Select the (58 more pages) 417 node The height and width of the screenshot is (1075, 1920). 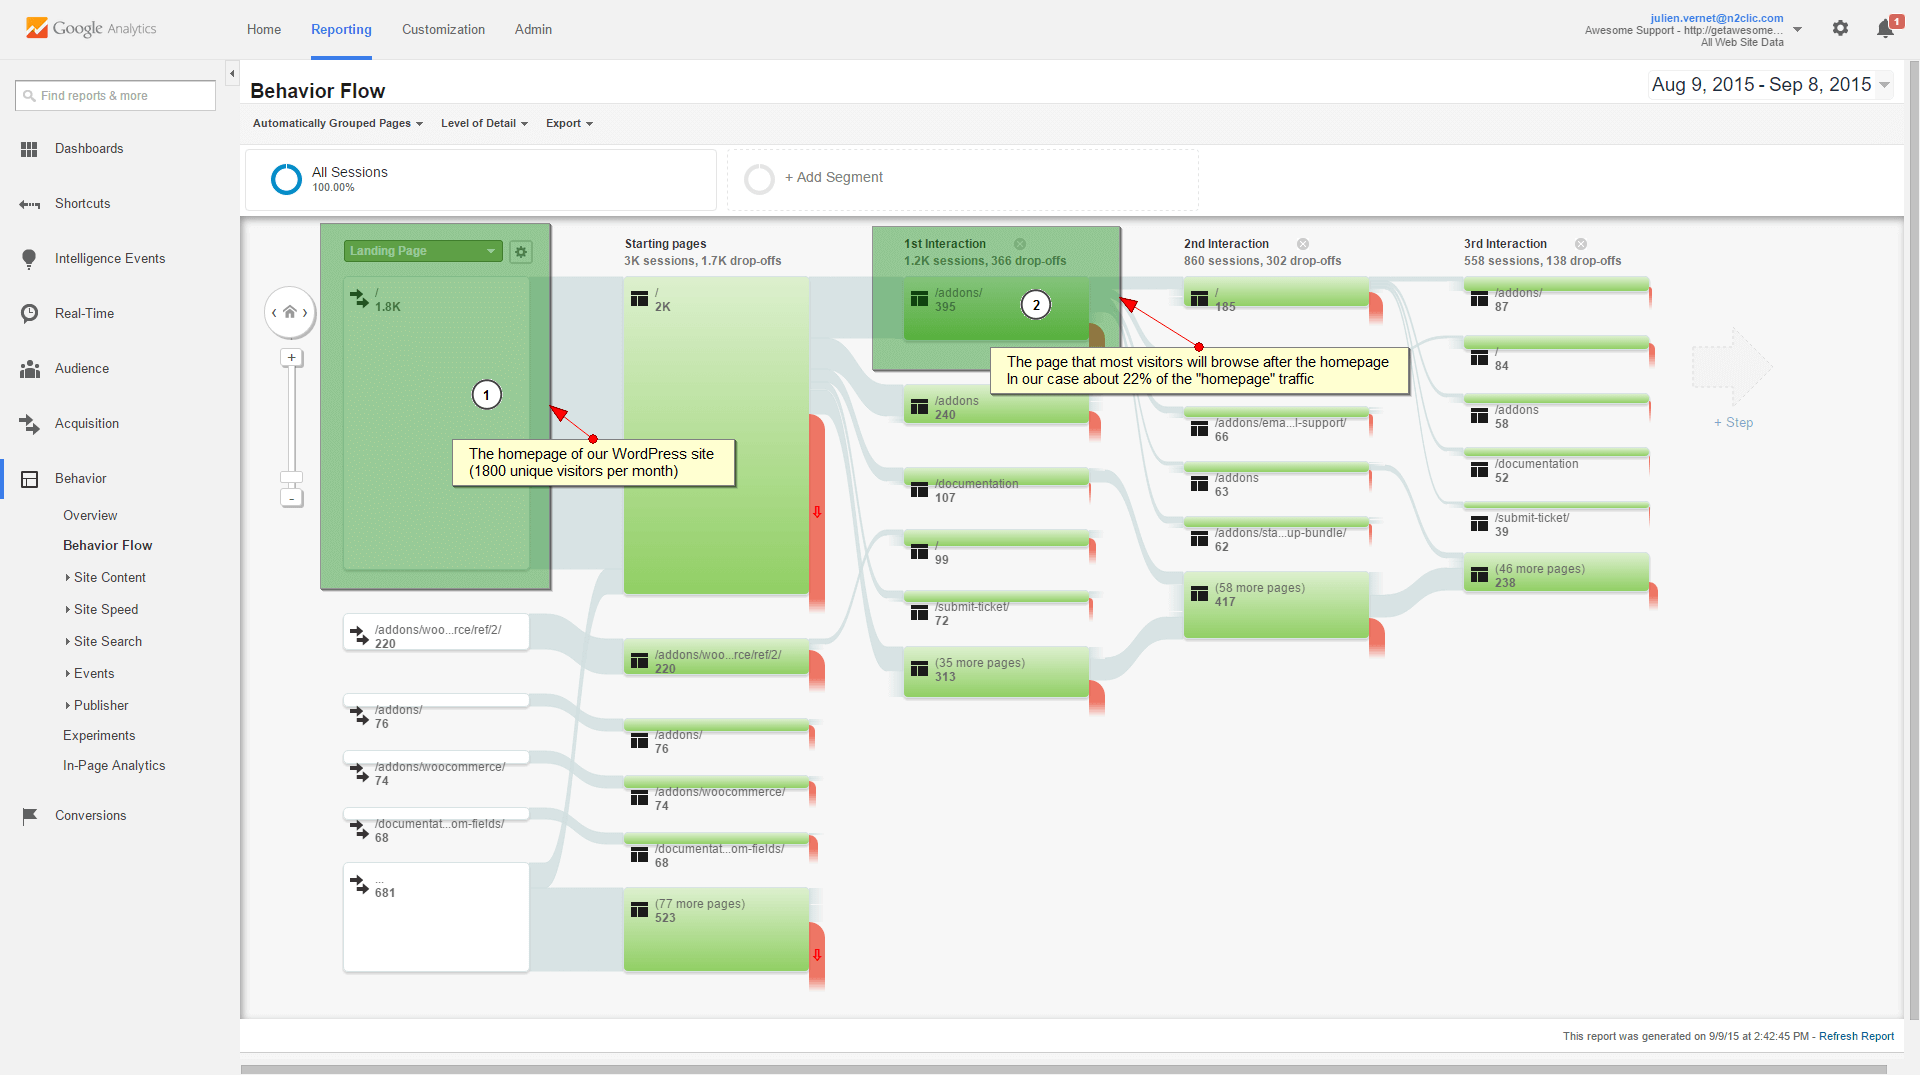(1276, 605)
